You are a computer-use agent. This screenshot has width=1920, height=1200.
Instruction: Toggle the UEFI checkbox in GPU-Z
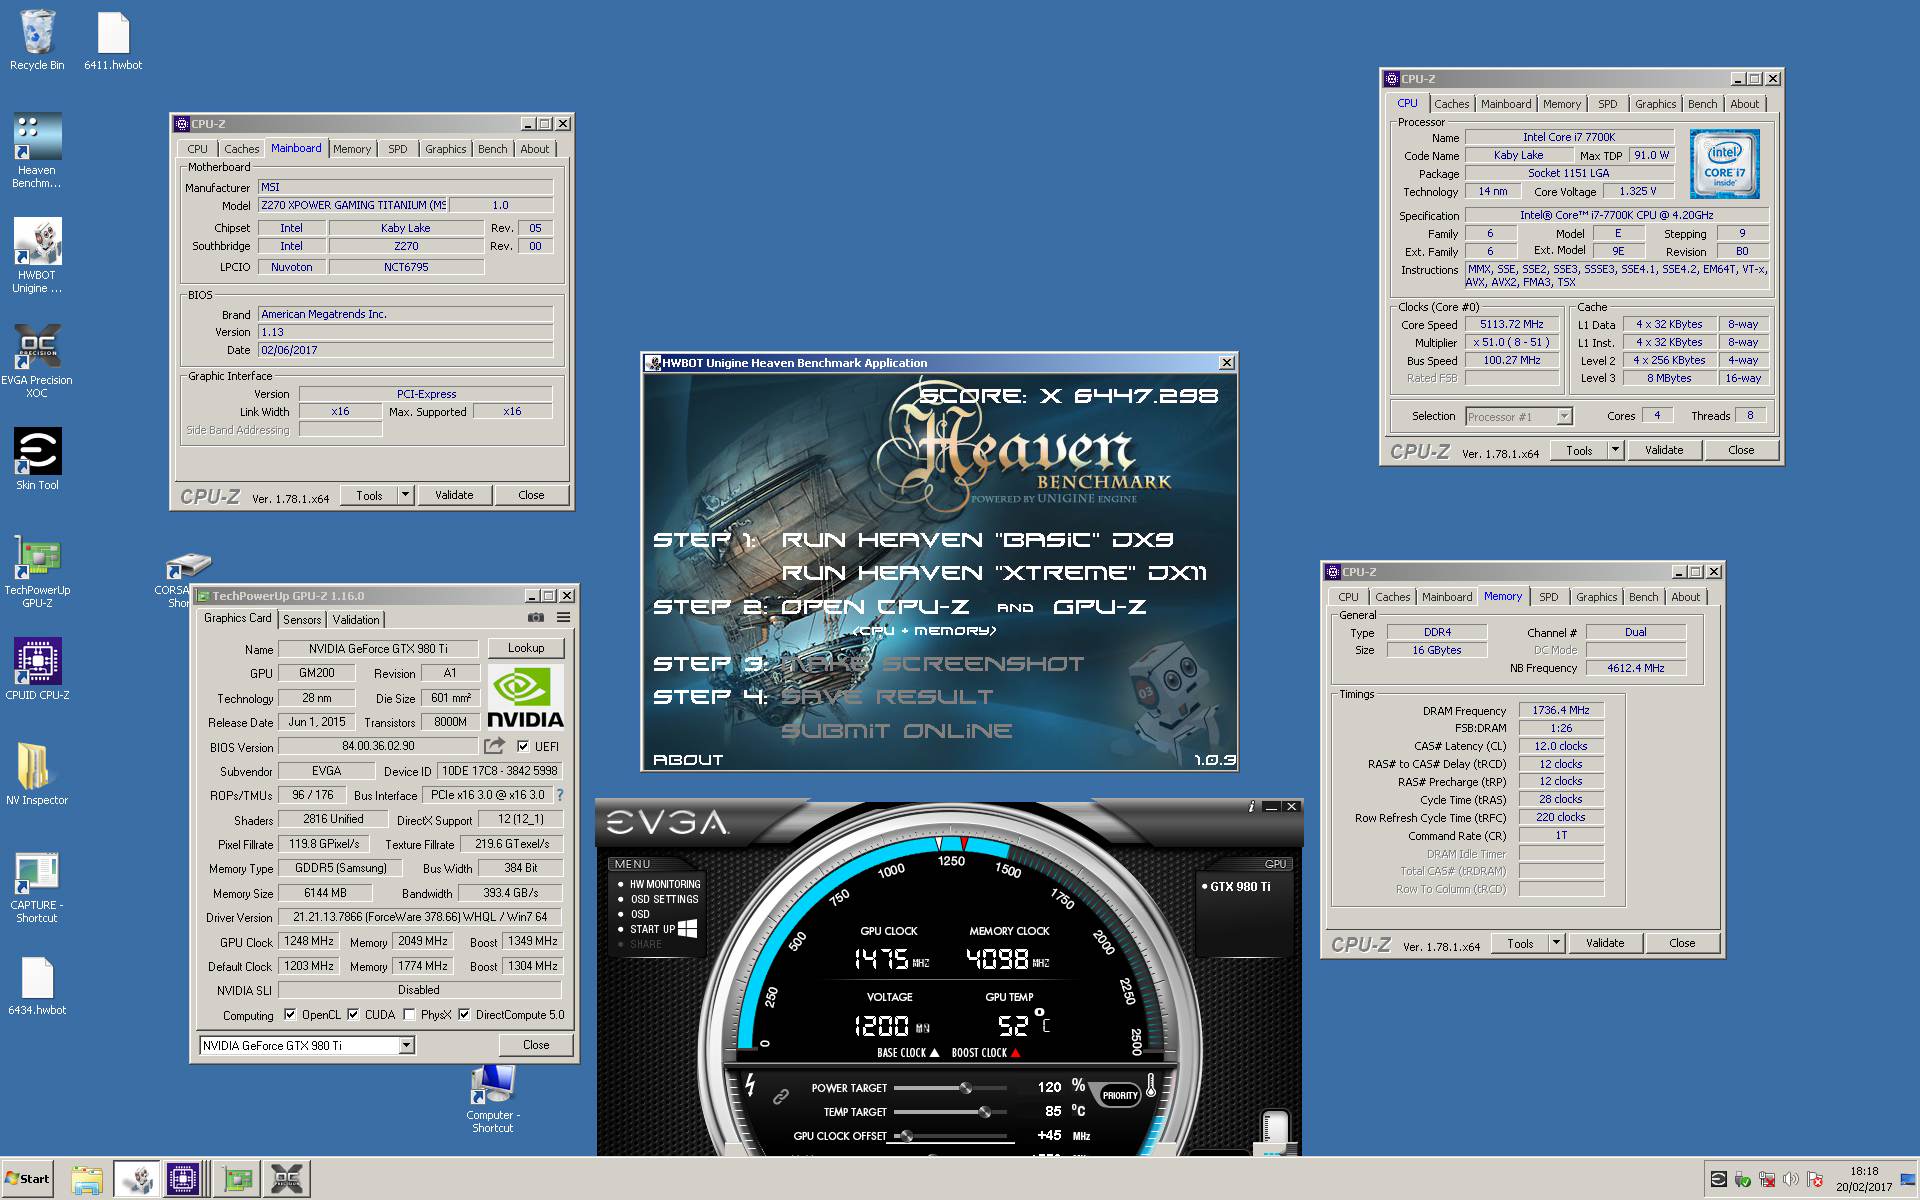click(x=523, y=746)
